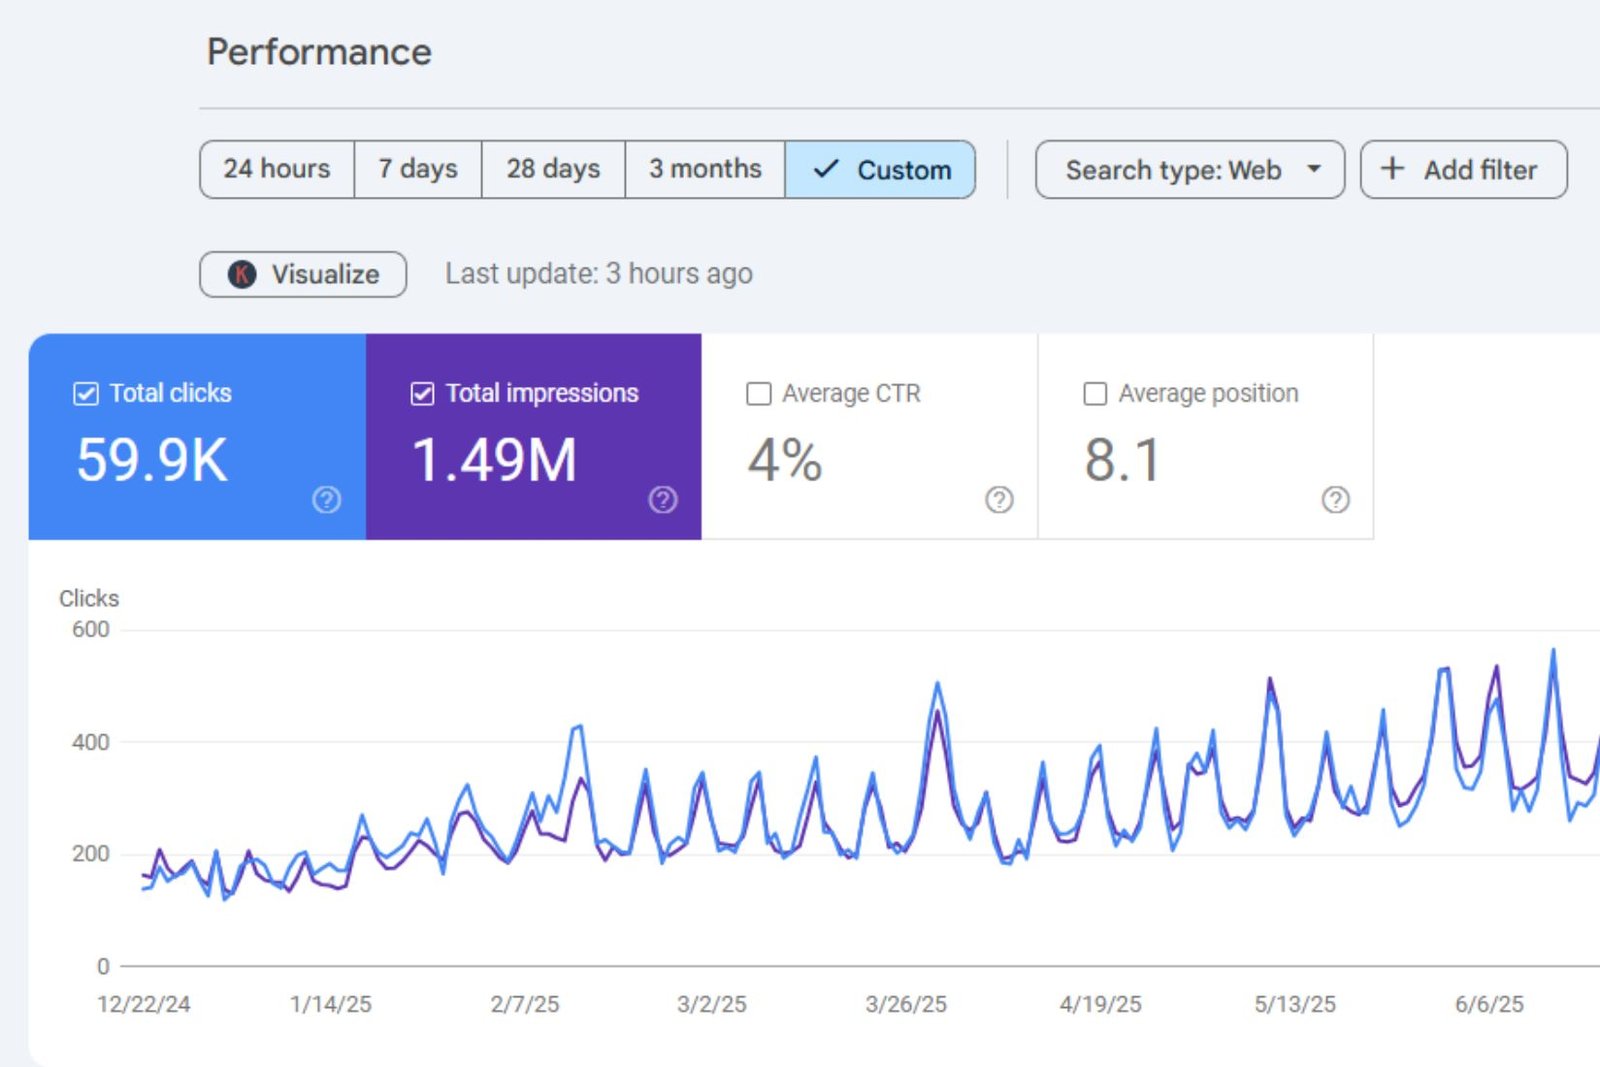Open the Search type: Web dropdown
1600x1067 pixels.
tap(1173, 170)
